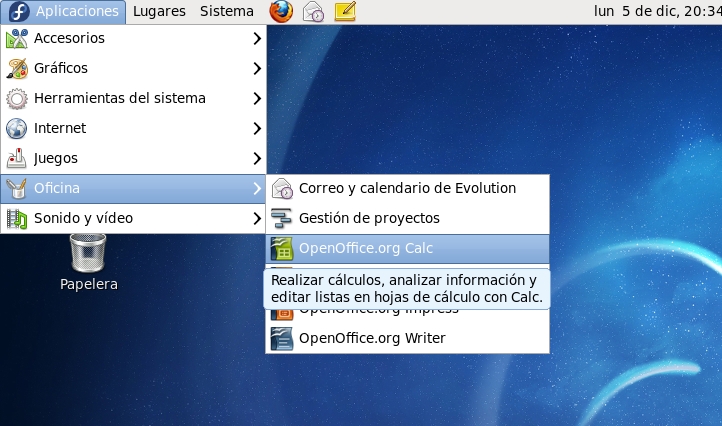722x426 pixels.
Task: Click the Oficina submenu arrow
Action: click(x=257, y=188)
